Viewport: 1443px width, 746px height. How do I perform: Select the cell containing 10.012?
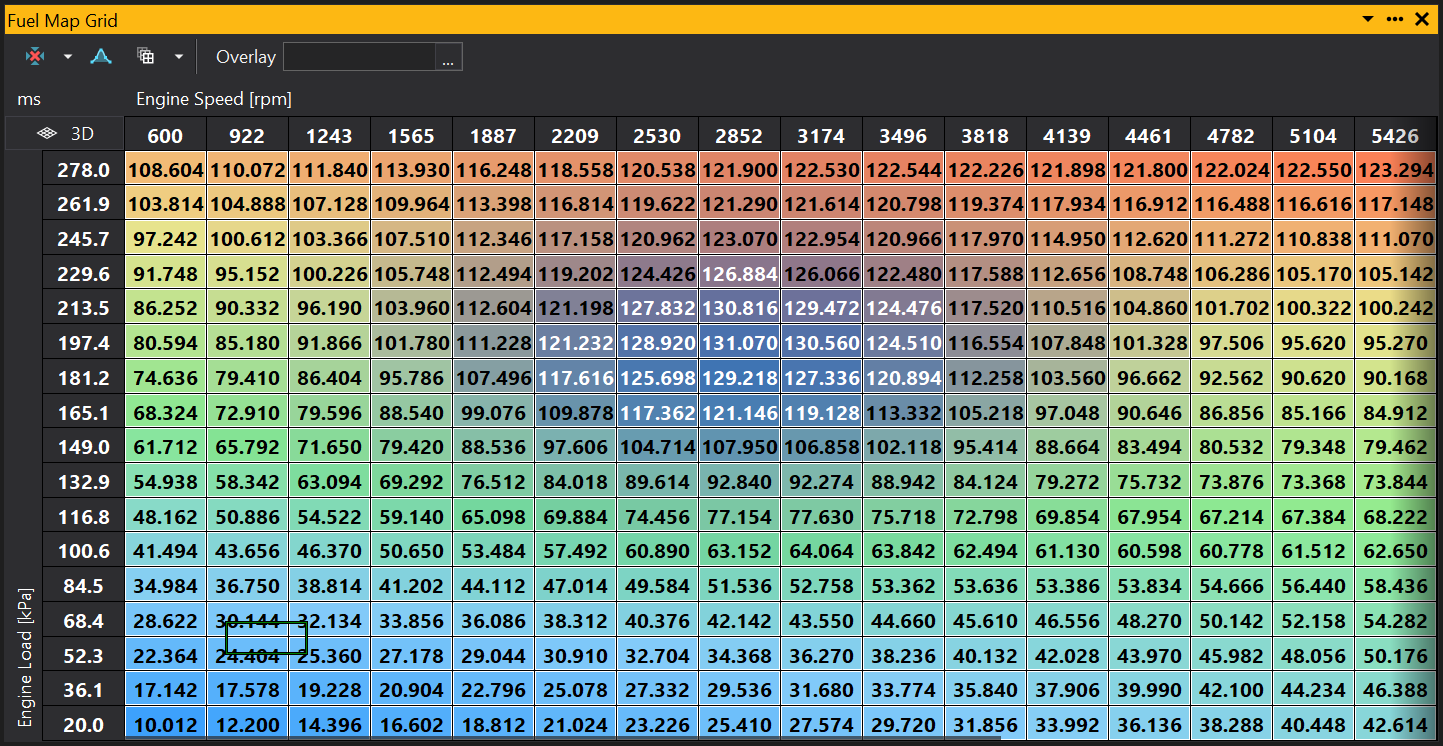(x=165, y=725)
